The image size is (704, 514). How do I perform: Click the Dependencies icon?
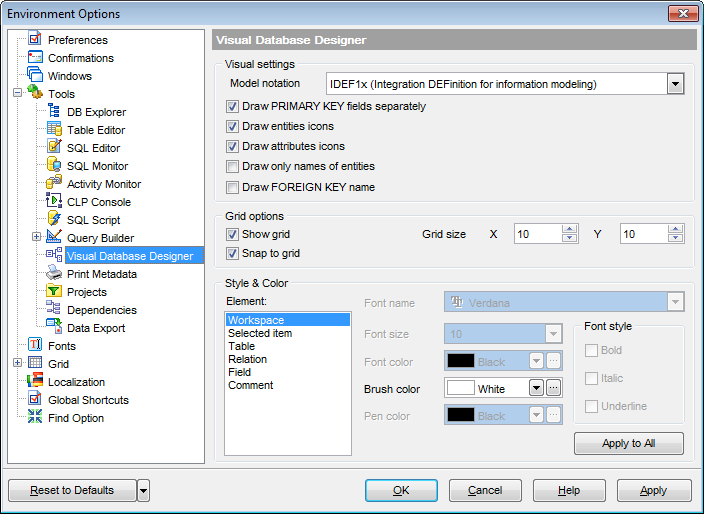(54, 309)
